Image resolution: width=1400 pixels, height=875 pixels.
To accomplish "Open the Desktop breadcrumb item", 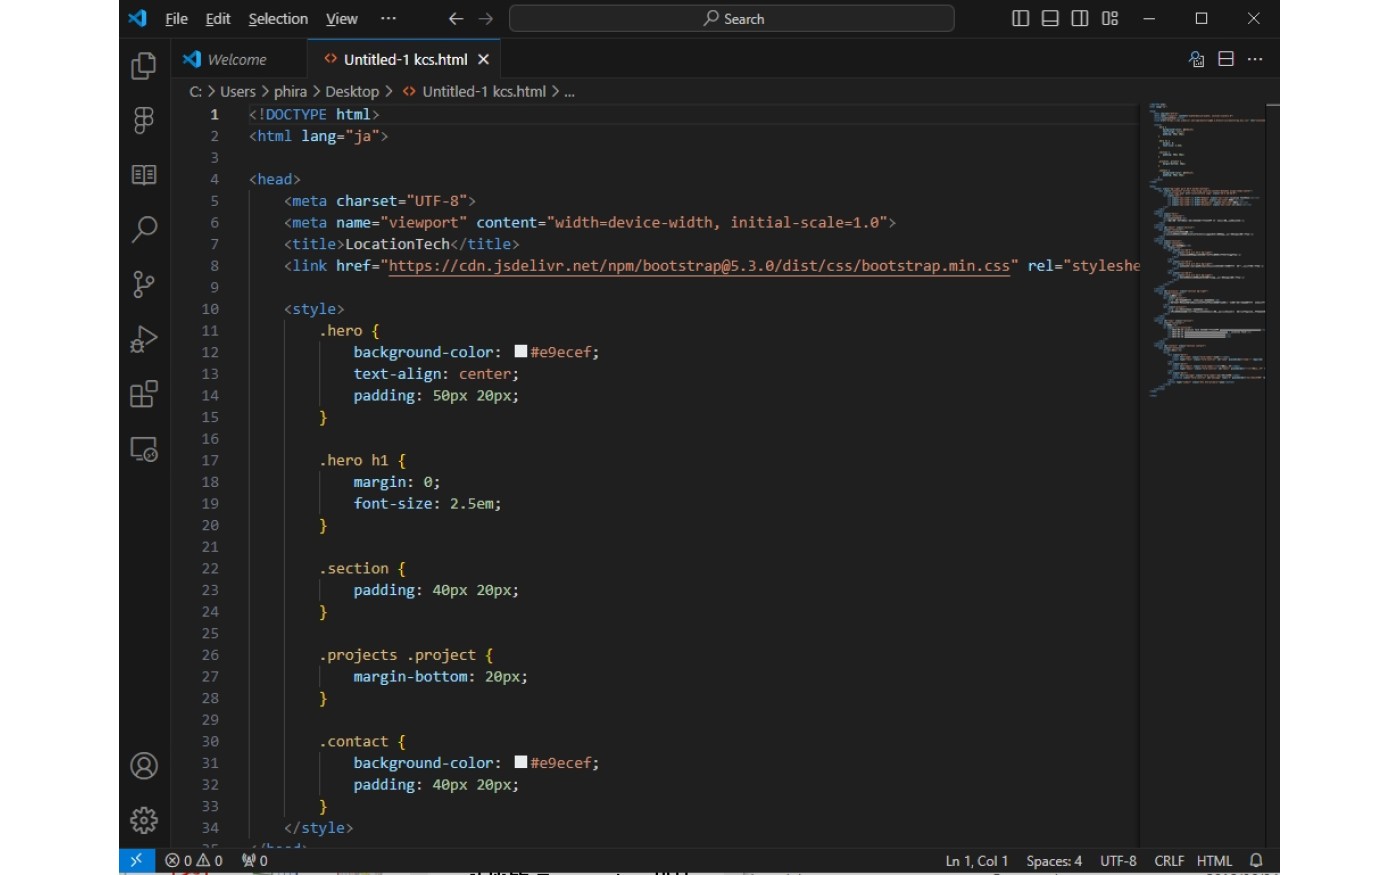I will point(352,91).
